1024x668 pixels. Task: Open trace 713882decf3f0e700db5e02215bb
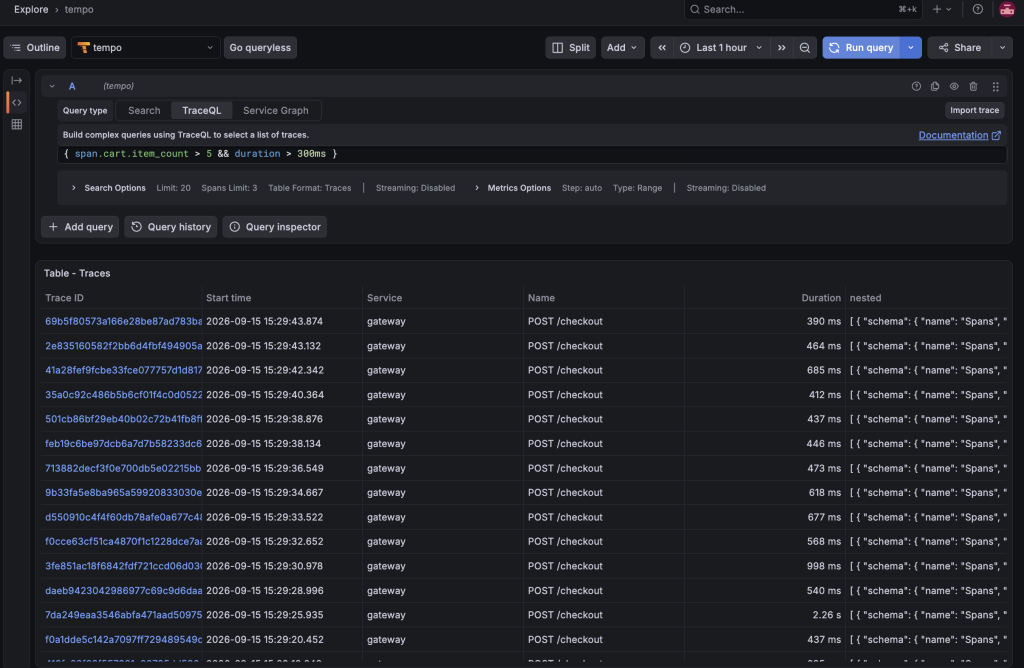[x=123, y=468]
